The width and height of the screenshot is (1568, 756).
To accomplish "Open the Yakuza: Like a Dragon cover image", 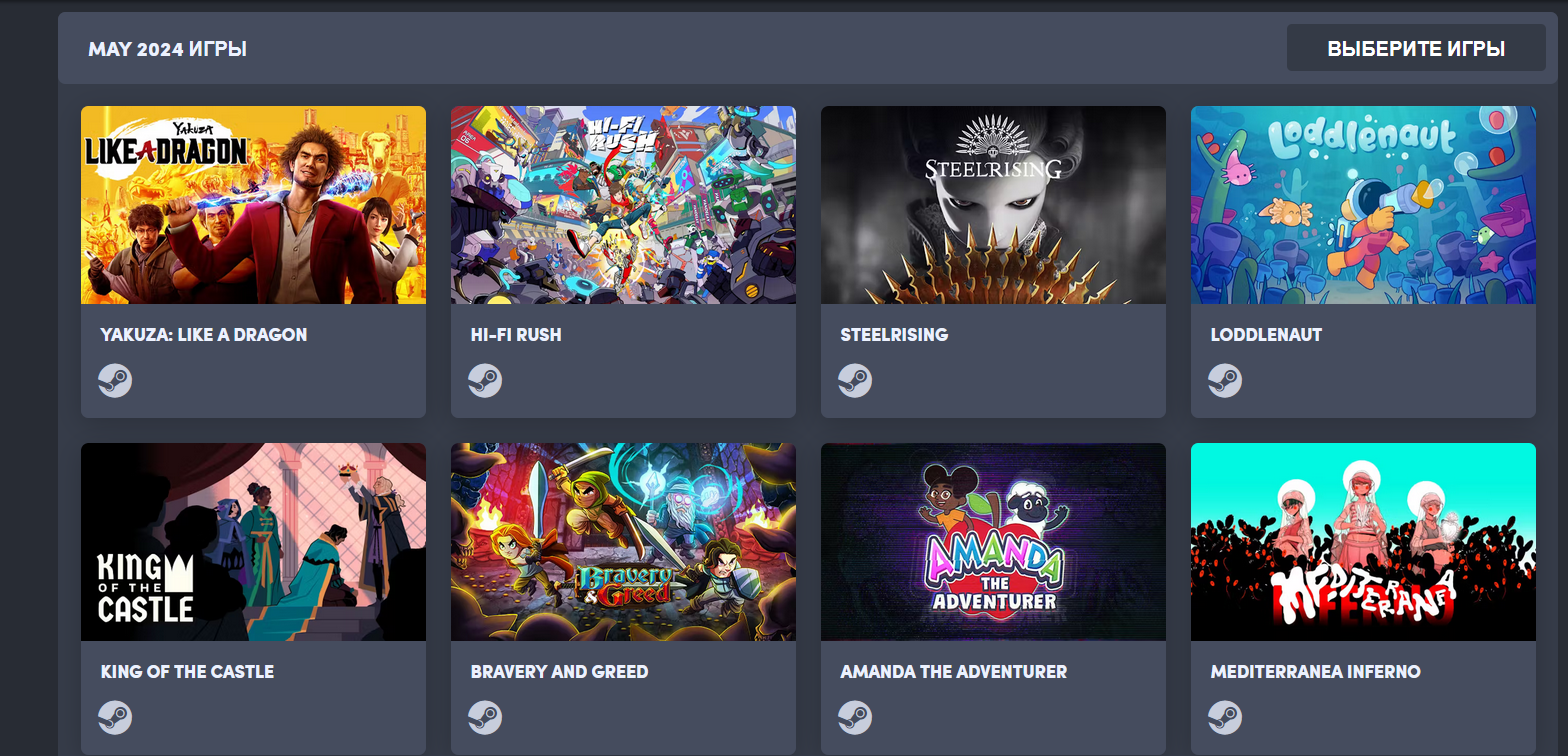I will click(x=253, y=205).
